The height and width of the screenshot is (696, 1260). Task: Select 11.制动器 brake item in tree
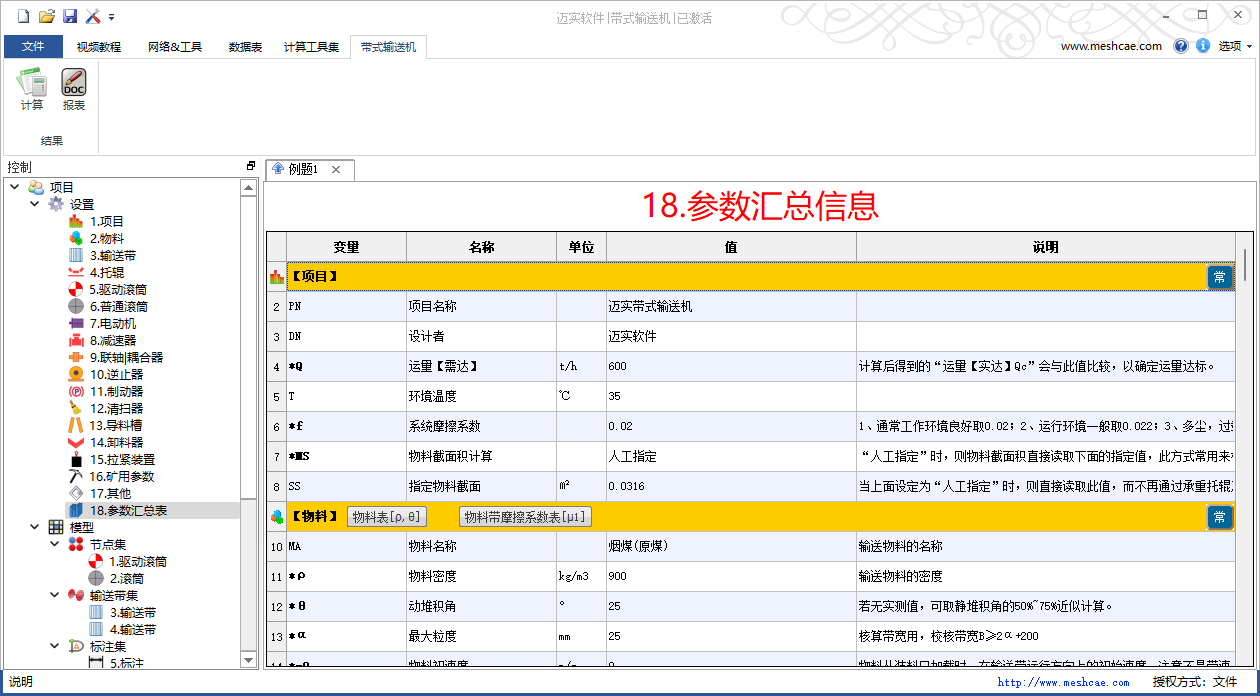coord(116,391)
